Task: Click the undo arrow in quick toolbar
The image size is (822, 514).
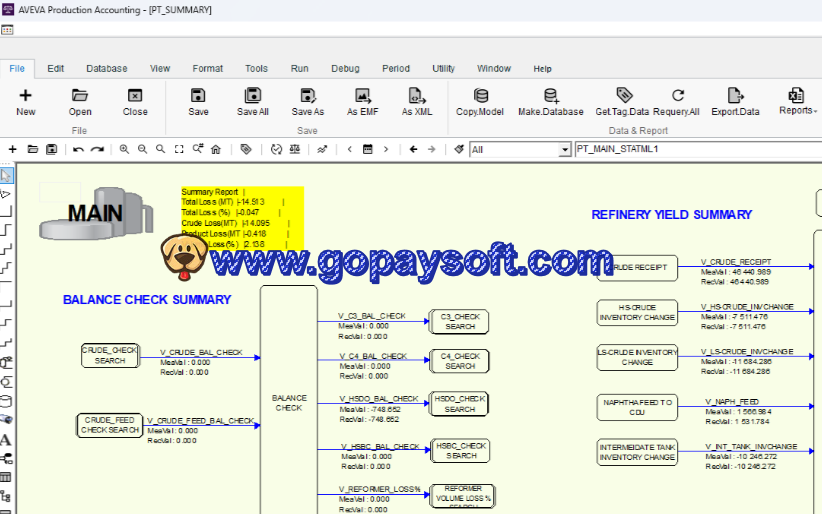Action: point(78,149)
